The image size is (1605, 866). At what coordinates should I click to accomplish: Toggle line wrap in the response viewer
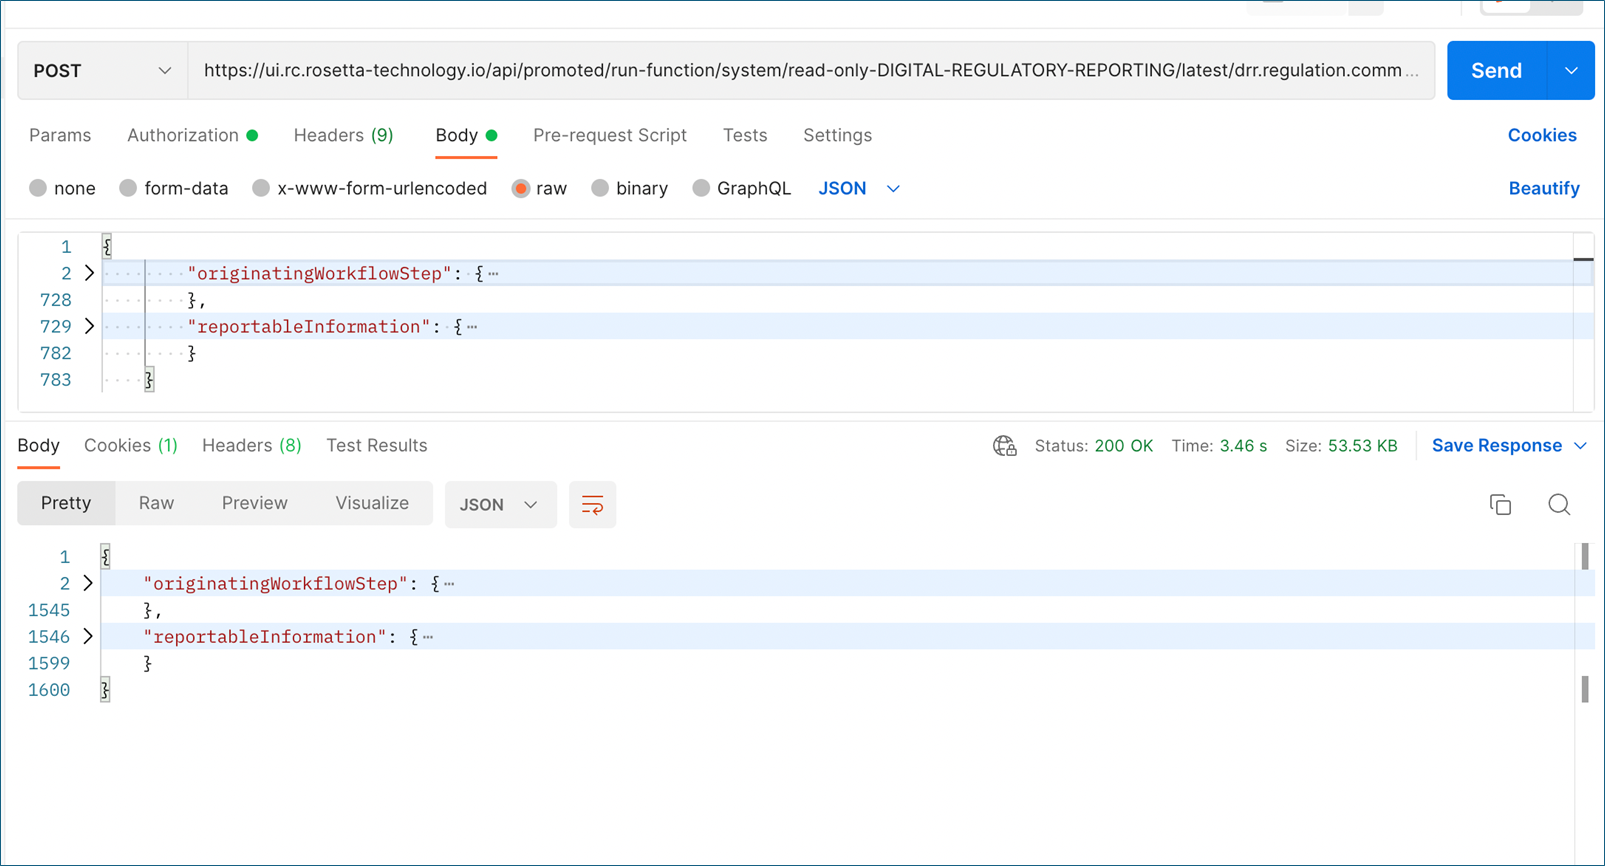(x=592, y=505)
